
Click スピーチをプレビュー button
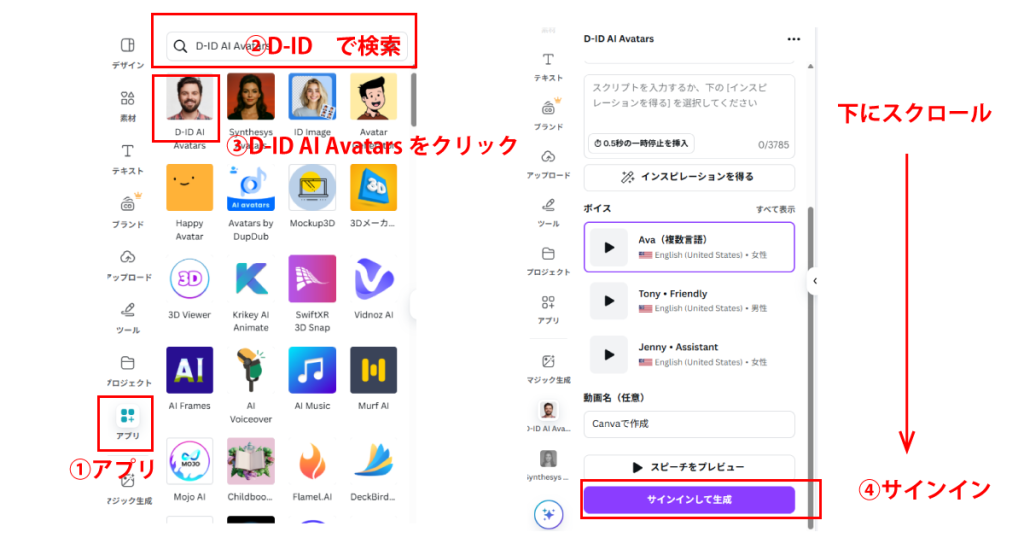pos(689,467)
